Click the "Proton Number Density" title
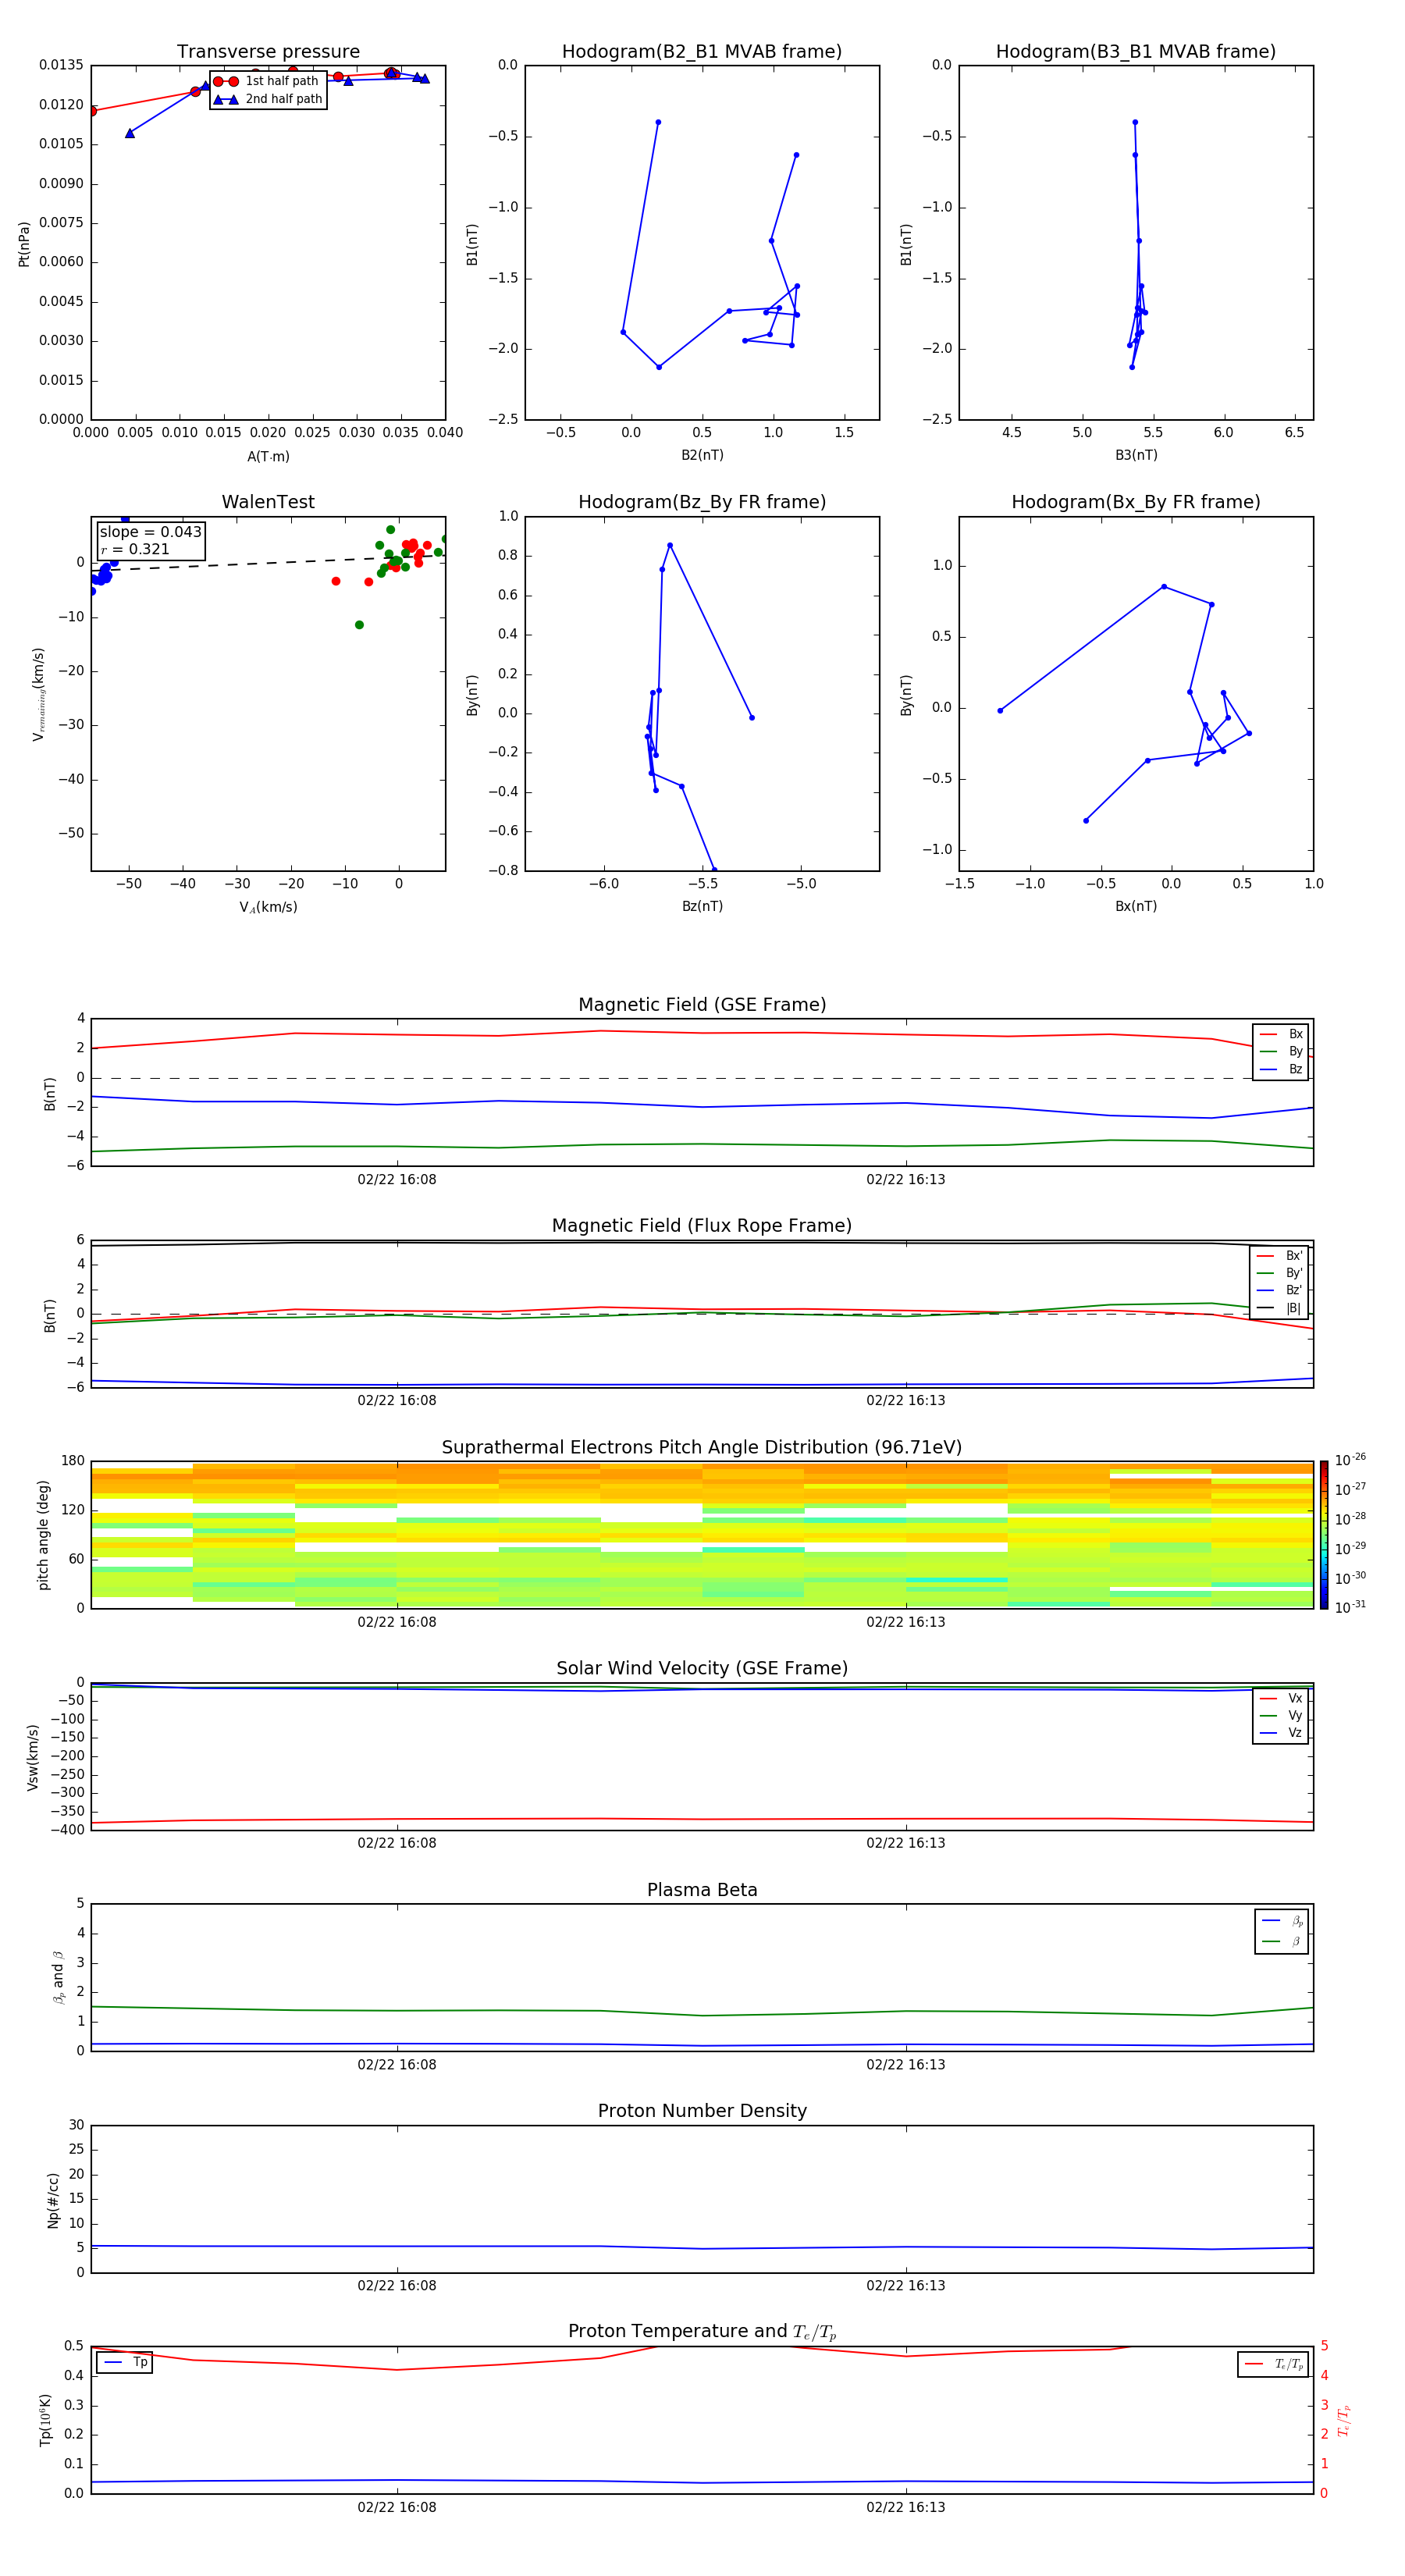This screenshot has width=1405, height=2576. click(702, 2112)
